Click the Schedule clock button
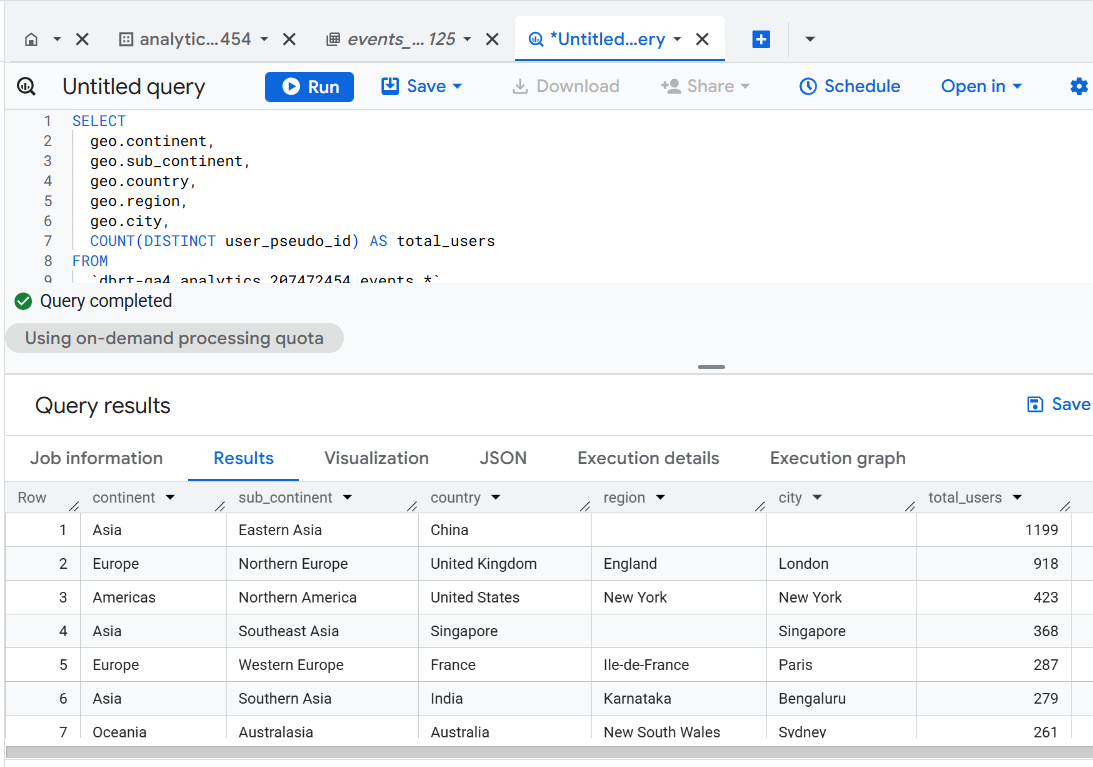The image size is (1093, 767). [x=850, y=87]
